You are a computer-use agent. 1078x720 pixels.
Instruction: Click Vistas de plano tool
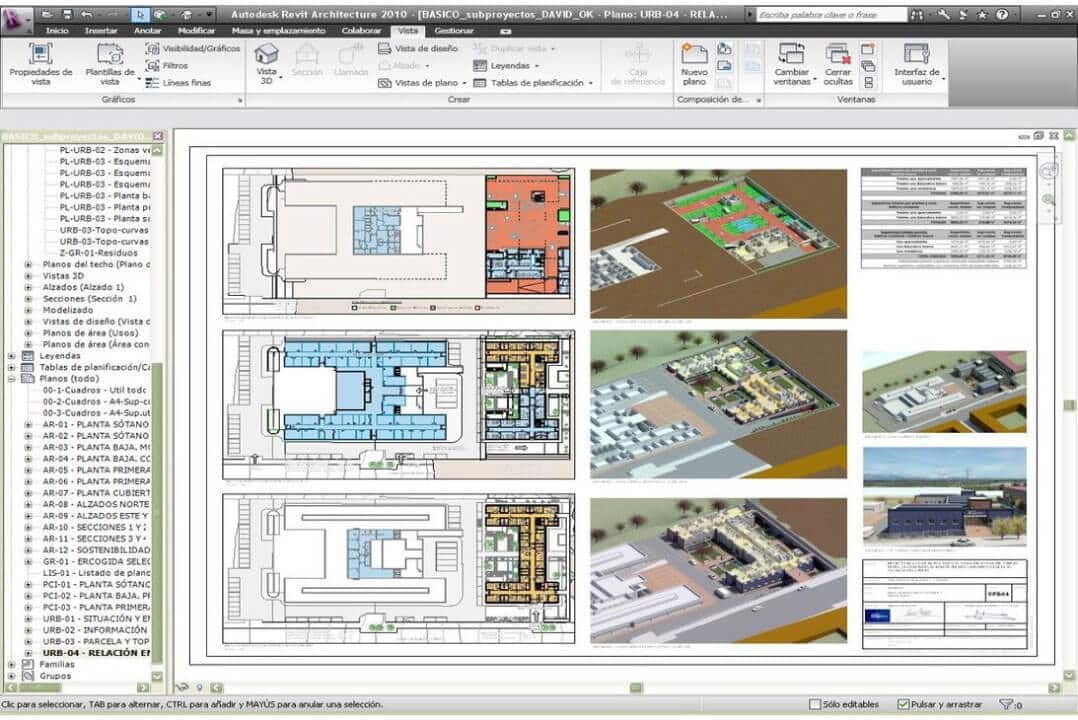[x=421, y=83]
